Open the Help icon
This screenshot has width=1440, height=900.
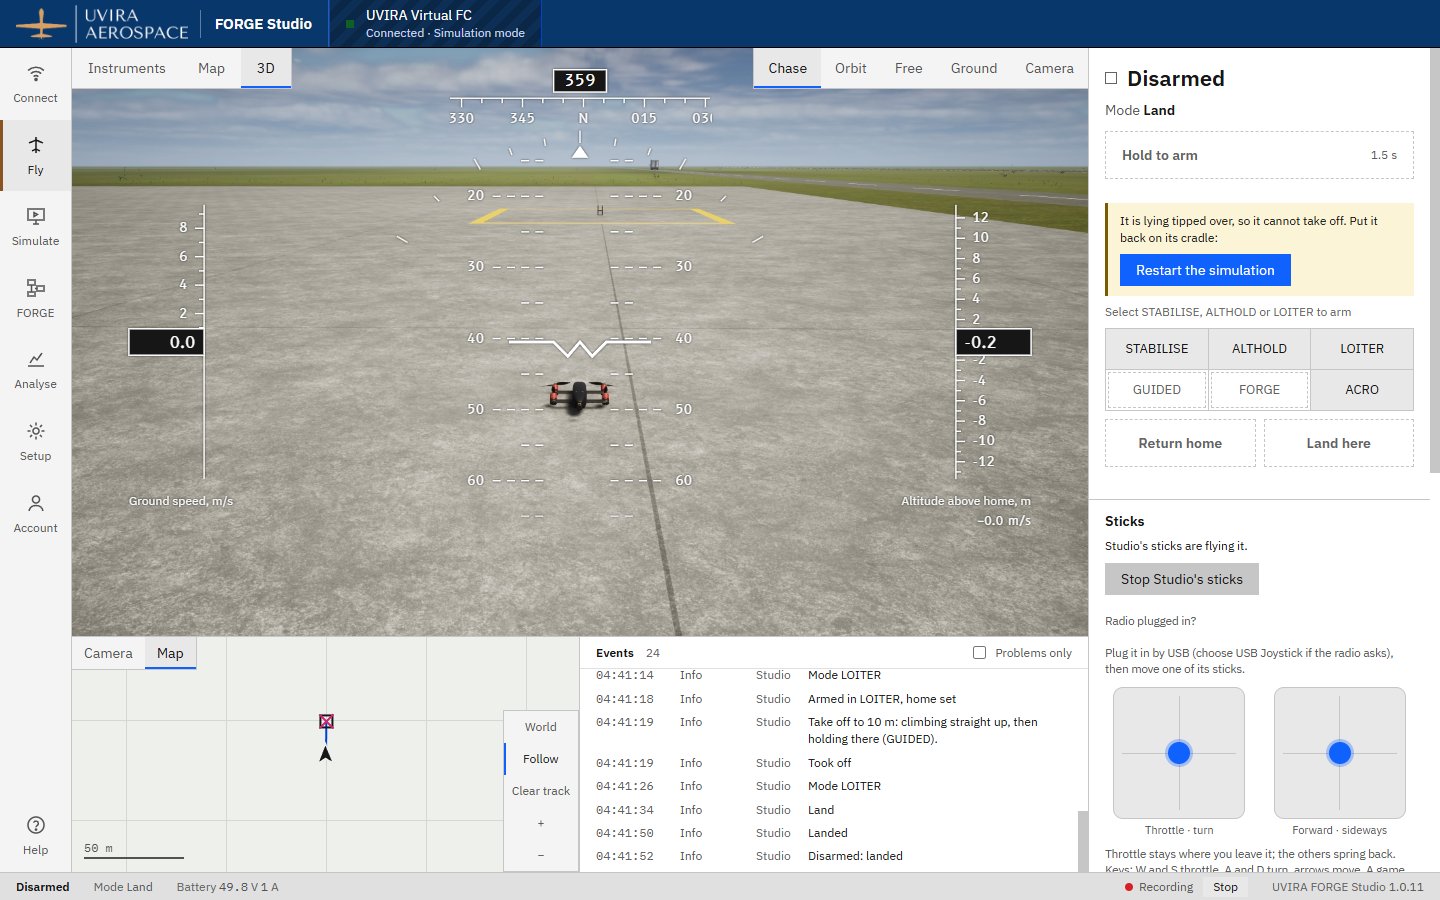point(35,835)
